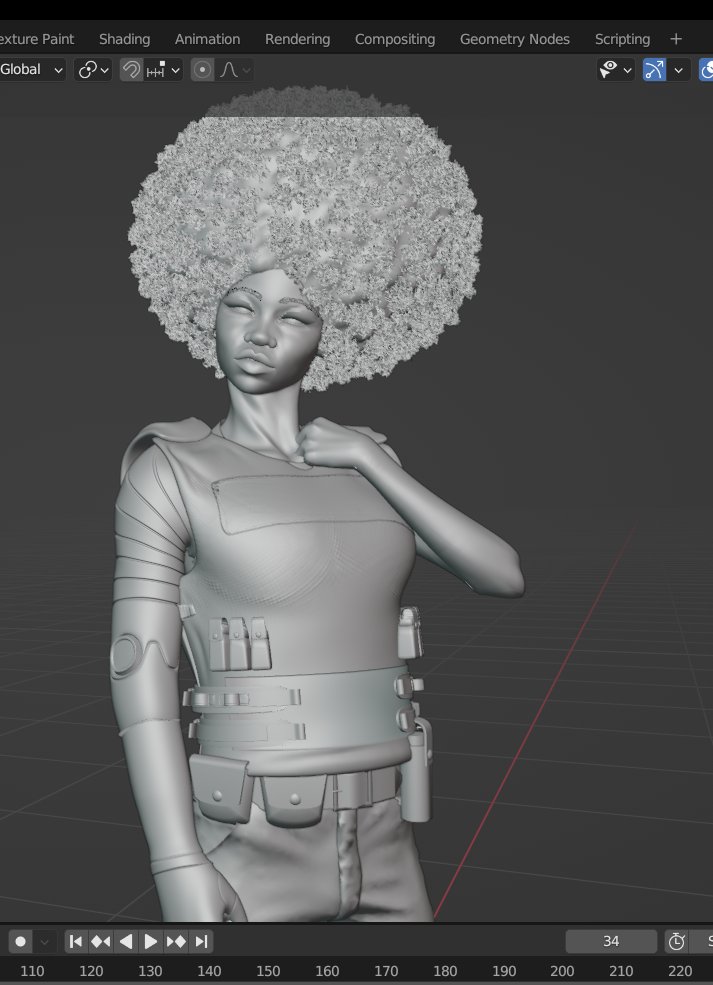
Task: Switch to the Rendering workspace tab
Action: [x=297, y=39]
